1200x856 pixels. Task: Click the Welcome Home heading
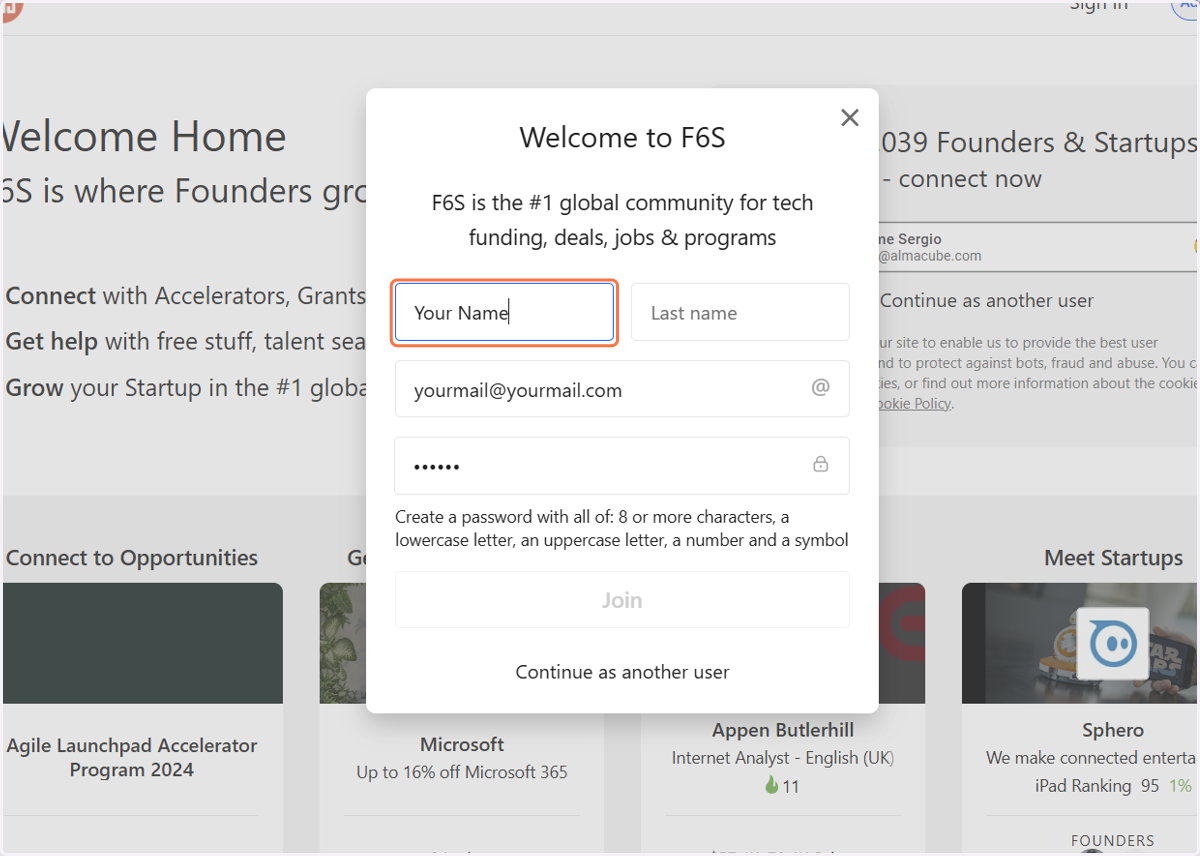click(x=143, y=137)
